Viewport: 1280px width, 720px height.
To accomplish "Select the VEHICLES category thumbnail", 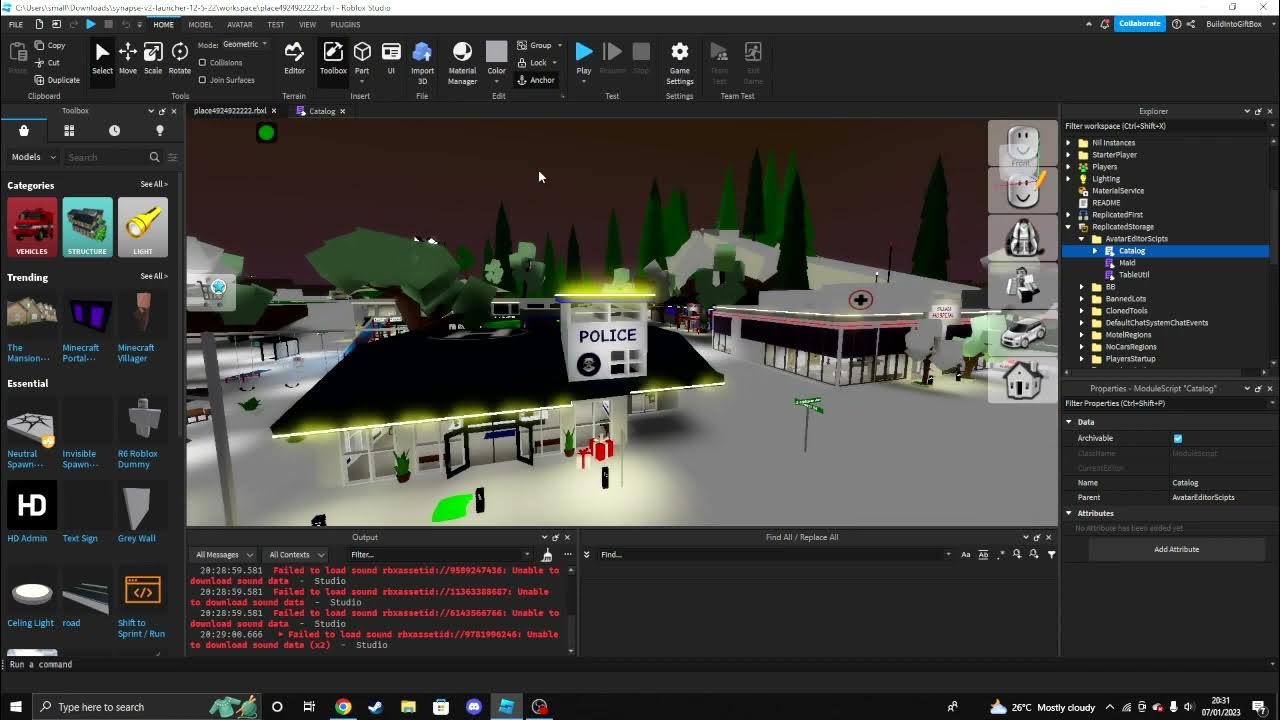I will (32, 227).
